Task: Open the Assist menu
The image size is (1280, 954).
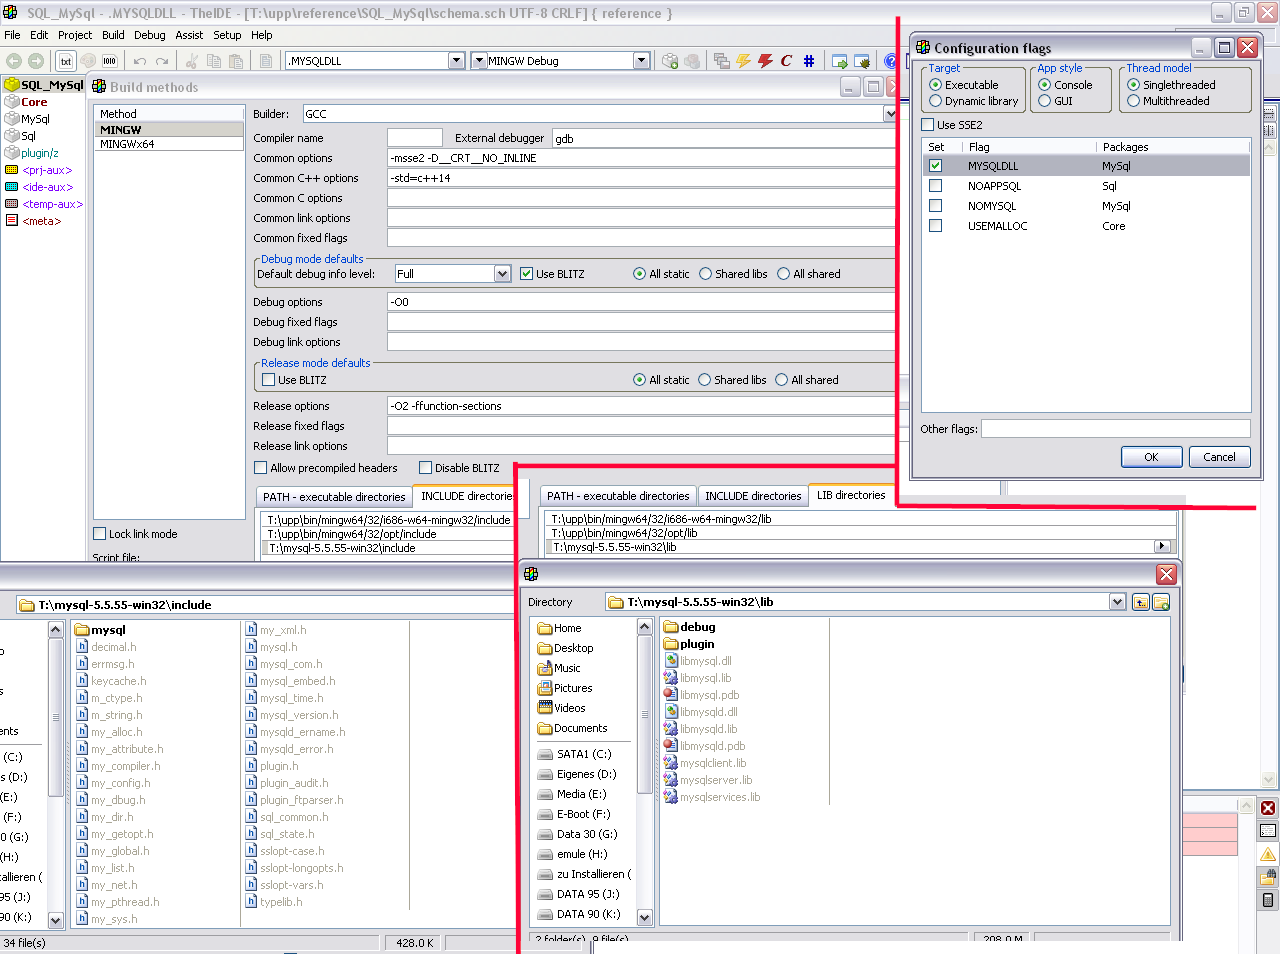Action: 189,35
